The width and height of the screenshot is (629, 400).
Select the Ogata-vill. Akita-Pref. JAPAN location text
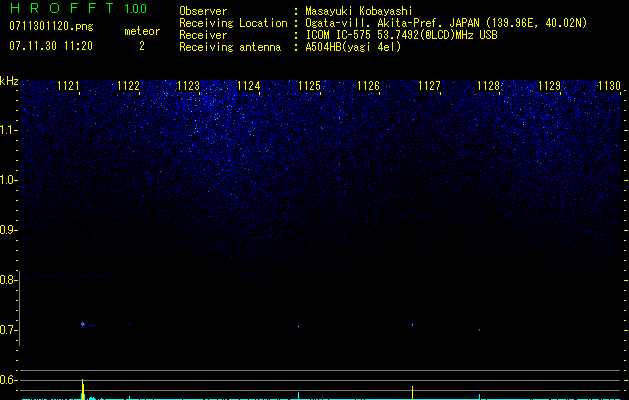(446, 23)
